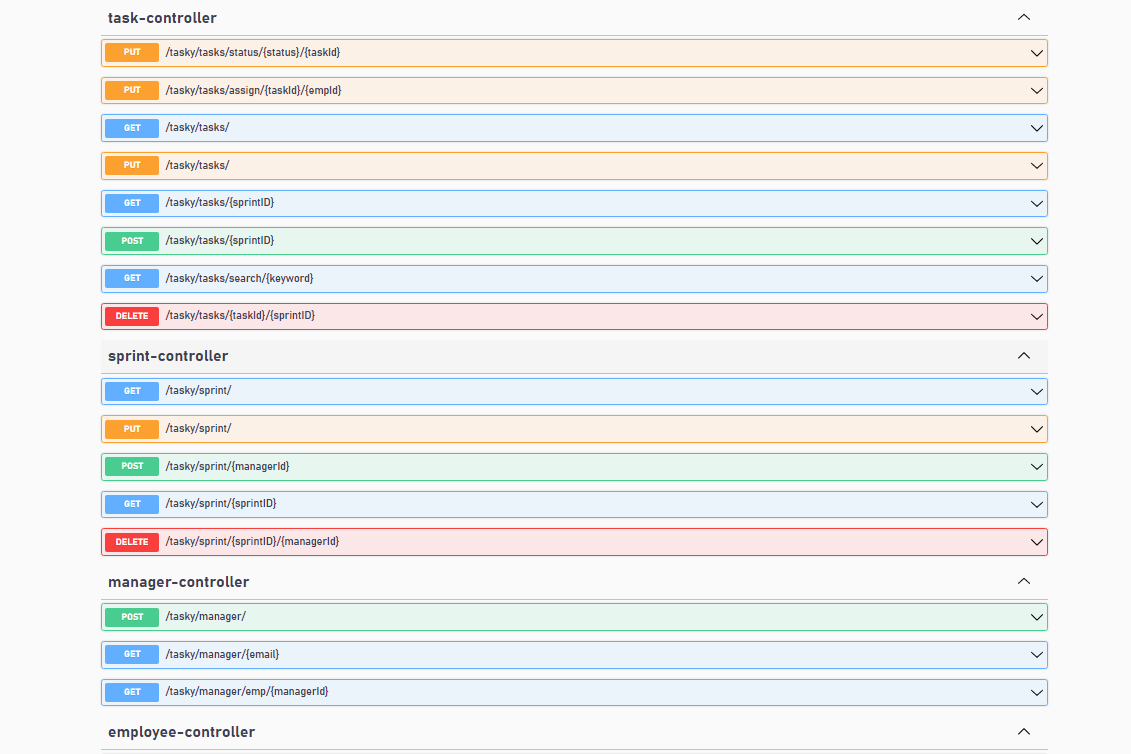
Task: Collapse the sprint-controller section arrow
Action: pos(1023,356)
